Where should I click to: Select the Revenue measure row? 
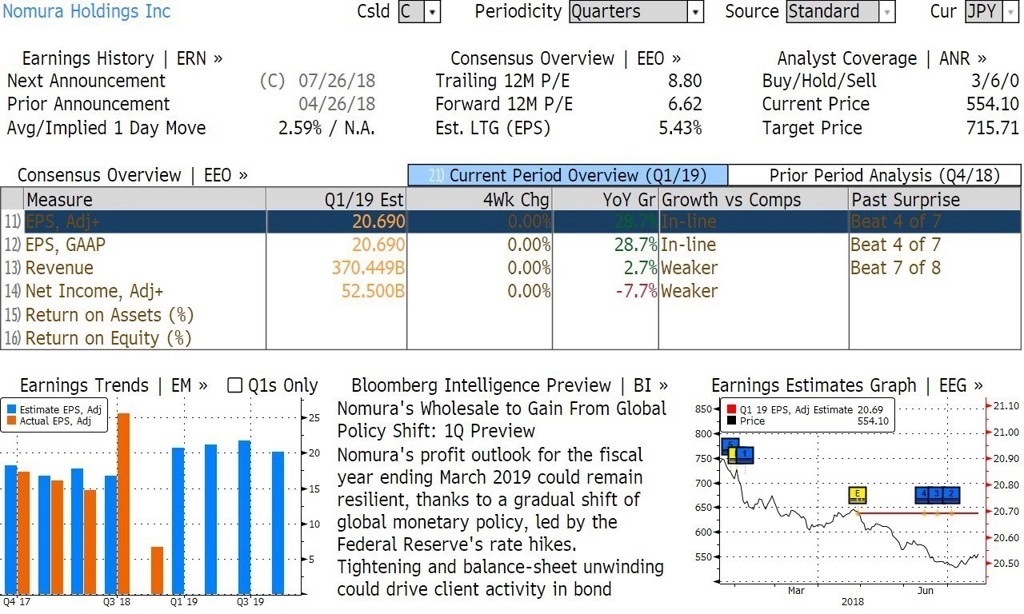[511, 268]
